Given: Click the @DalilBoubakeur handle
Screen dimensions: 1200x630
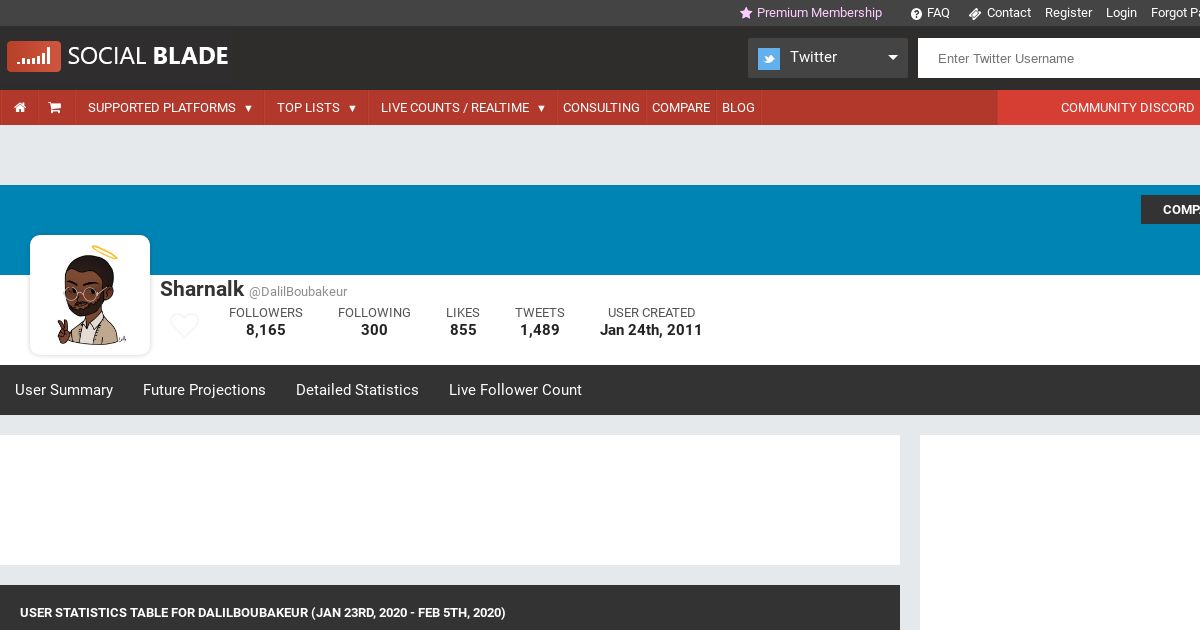Looking at the screenshot, I should 298,292.
